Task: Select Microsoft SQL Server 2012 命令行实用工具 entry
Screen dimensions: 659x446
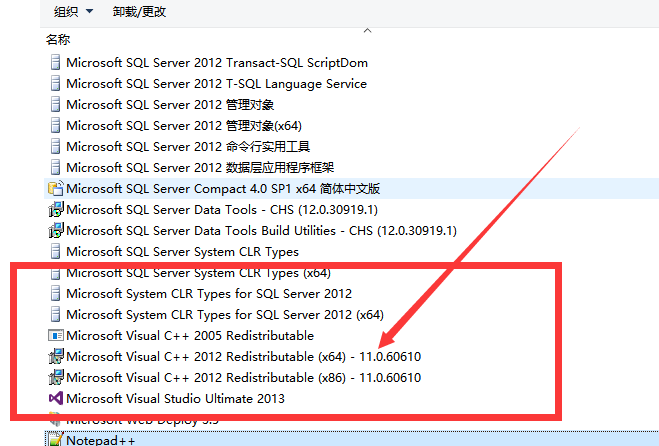Action: [188, 146]
